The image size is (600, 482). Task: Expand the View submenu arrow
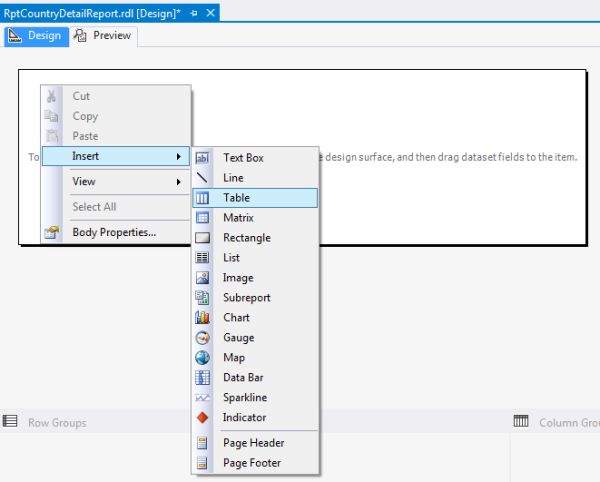pos(178,182)
